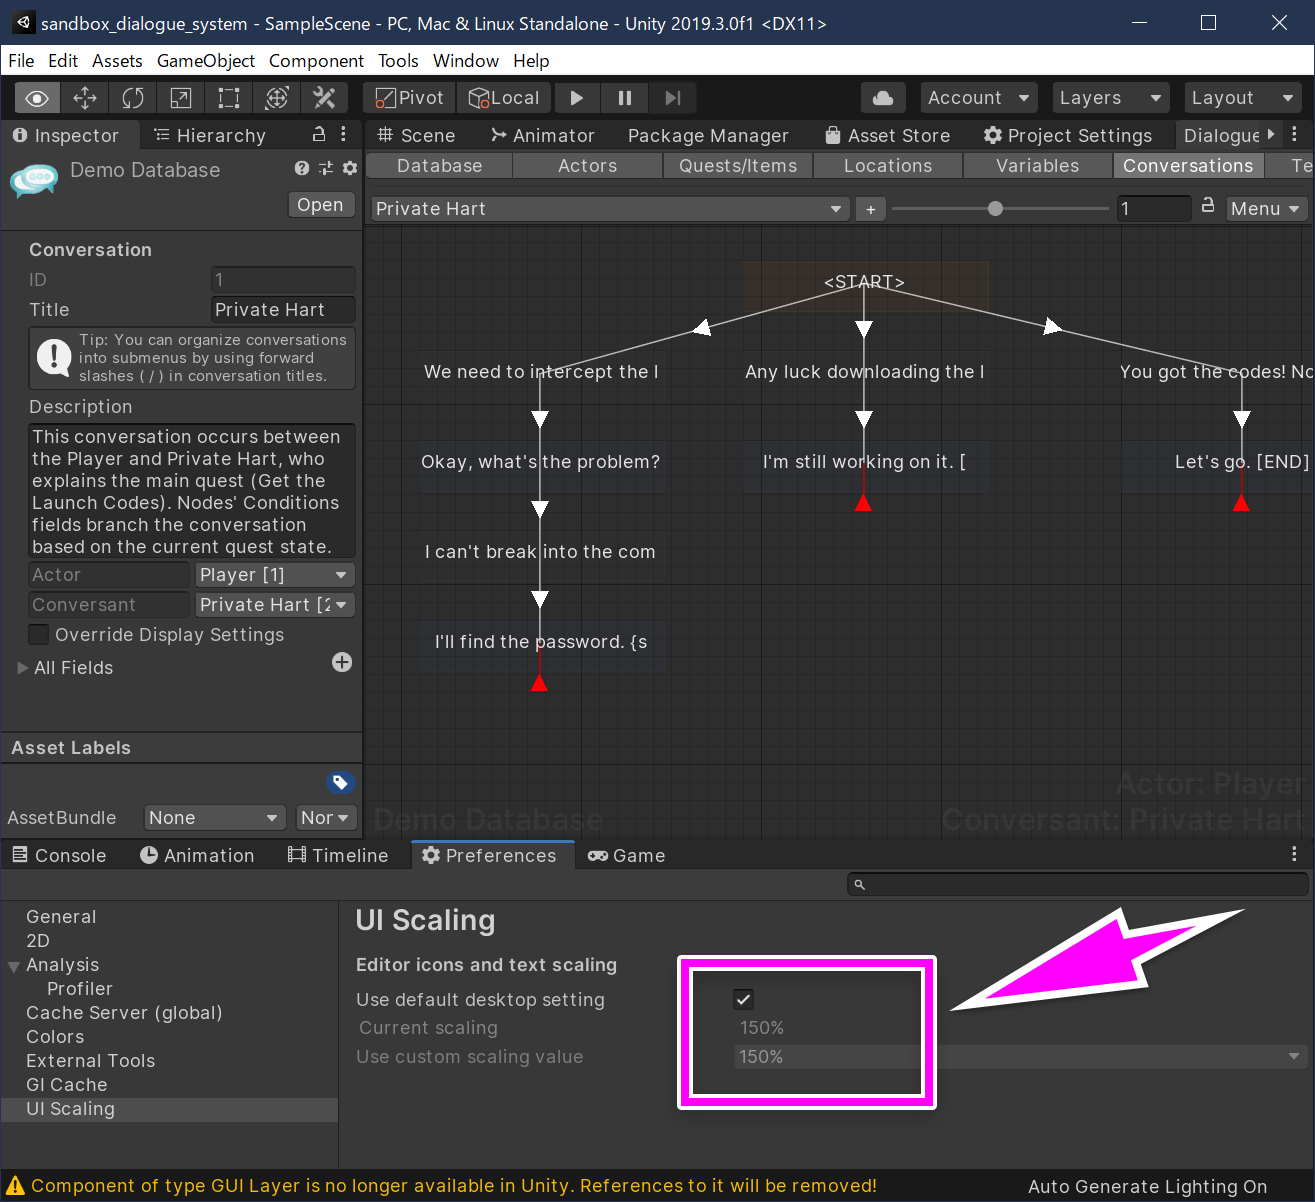Select the Variables database tab
This screenshot has width=1315, height=1202.
point(1038,166)
